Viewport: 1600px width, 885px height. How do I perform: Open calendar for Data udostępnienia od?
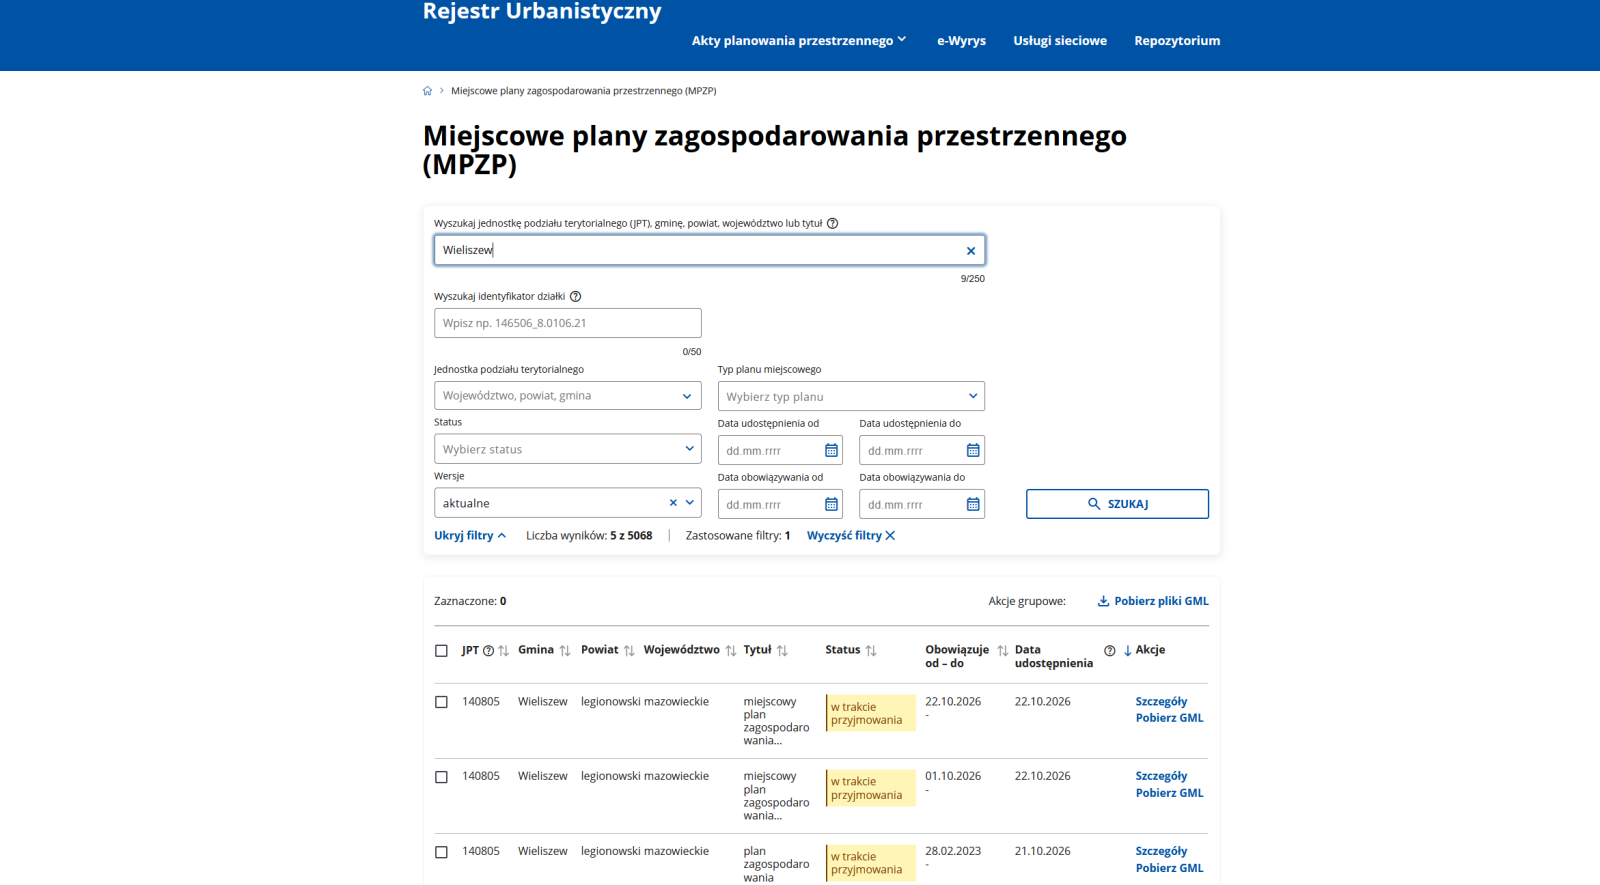pyautogui.click(x=831, y=451)
